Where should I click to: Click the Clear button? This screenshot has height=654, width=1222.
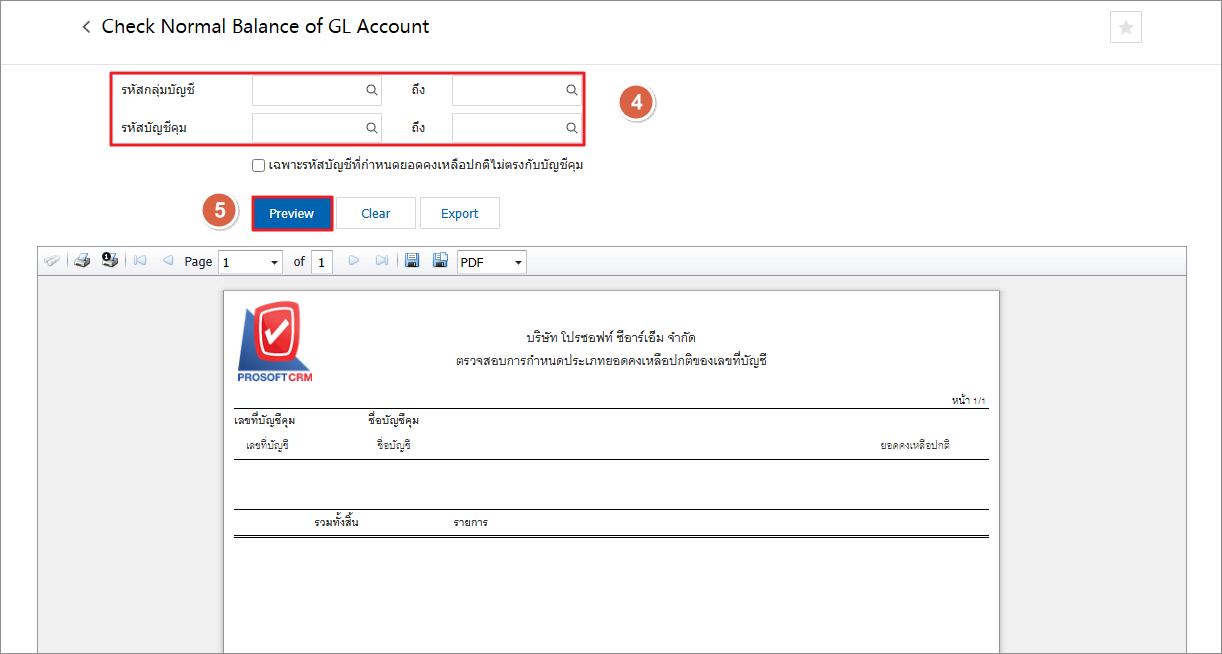[x=376, y=213]
